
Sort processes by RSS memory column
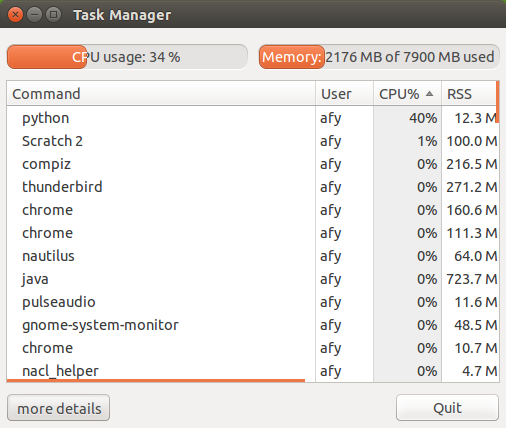[x=469, y=94]
